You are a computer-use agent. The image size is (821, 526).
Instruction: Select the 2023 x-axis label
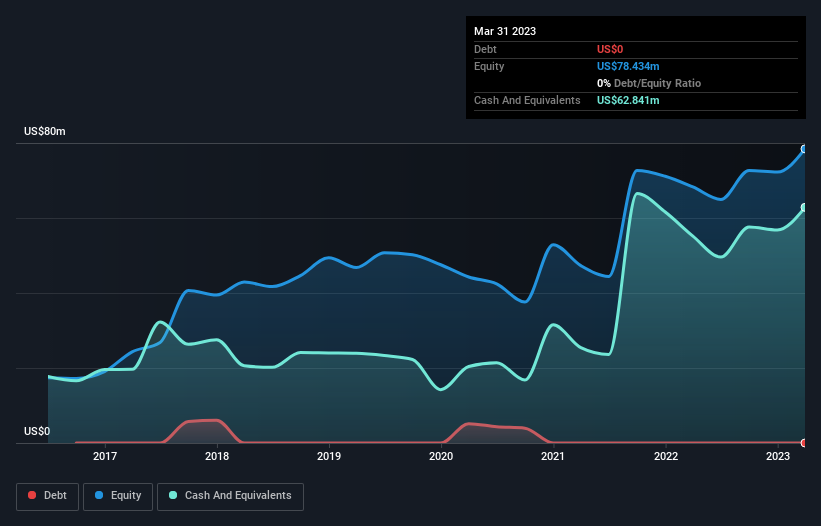pos(778,456)
